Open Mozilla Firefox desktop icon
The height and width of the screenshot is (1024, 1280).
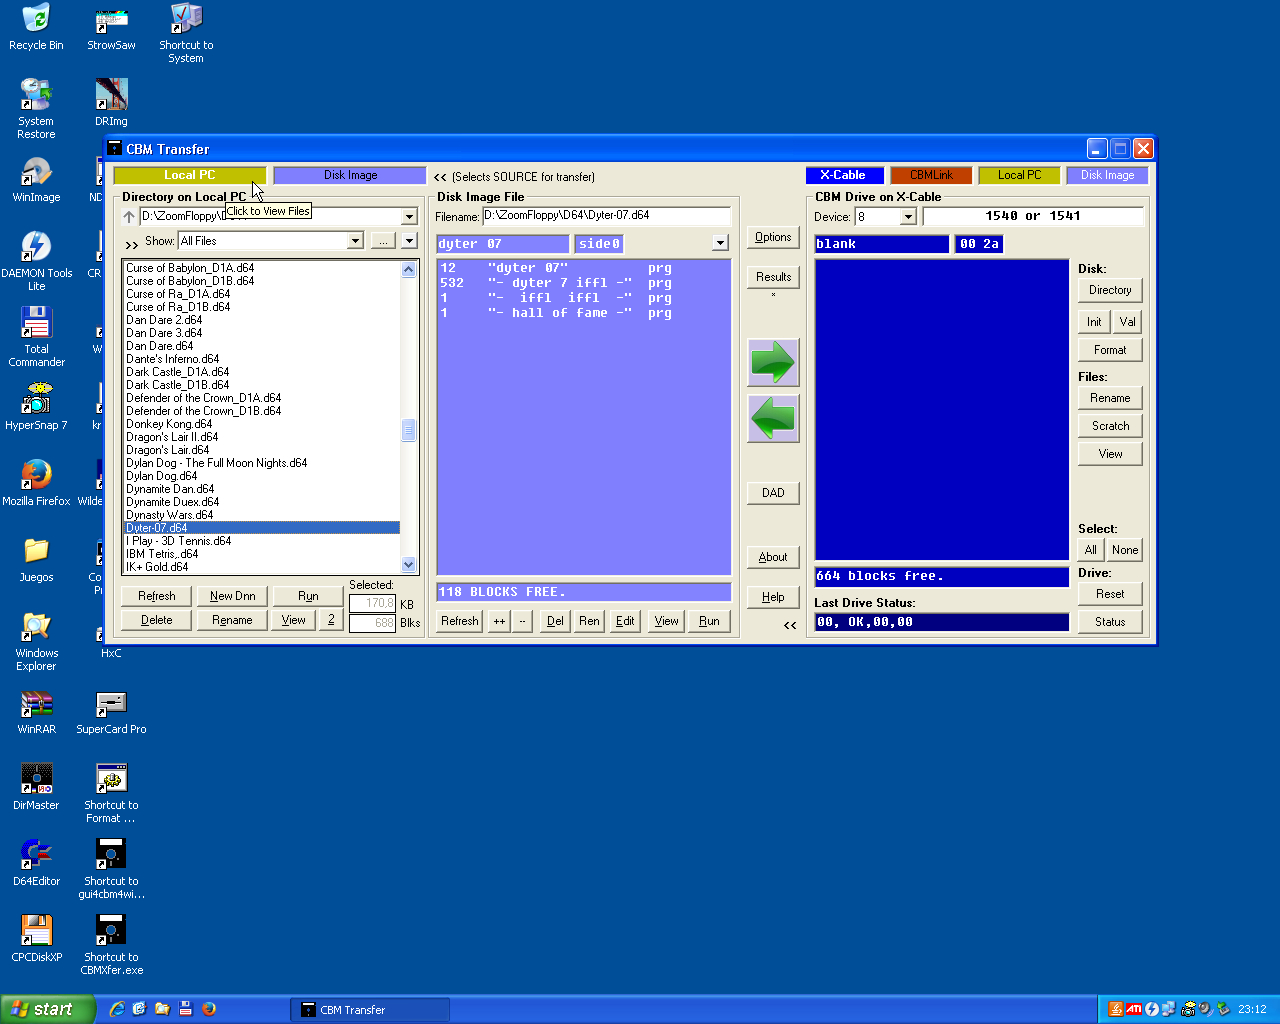tap(36, 483)
